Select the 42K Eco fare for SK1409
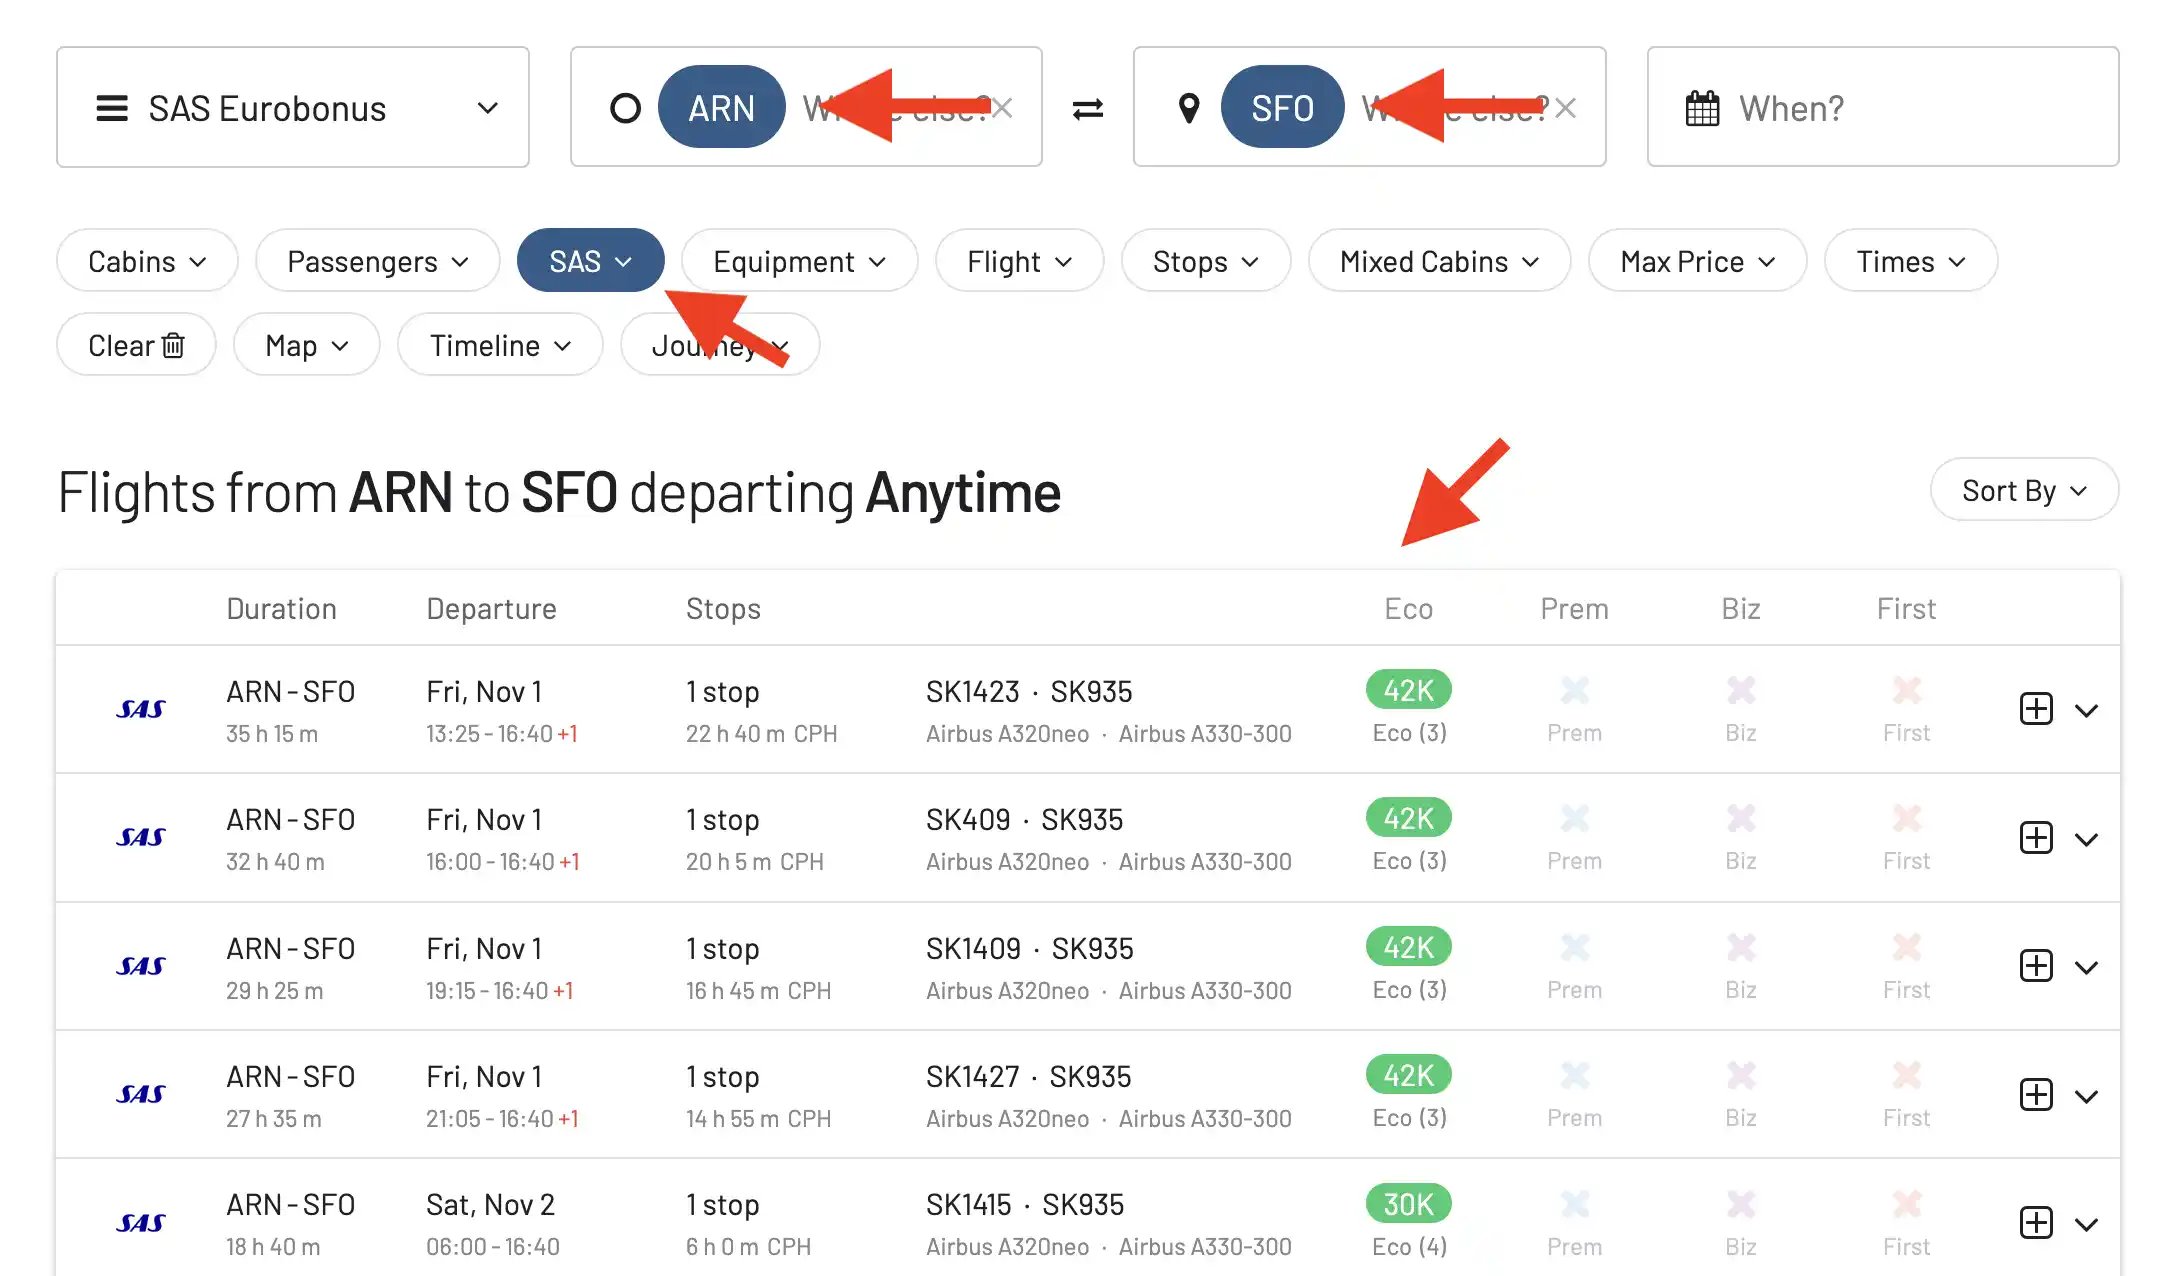This screenshot has width=2170, height=1276. pos(1408,947)
